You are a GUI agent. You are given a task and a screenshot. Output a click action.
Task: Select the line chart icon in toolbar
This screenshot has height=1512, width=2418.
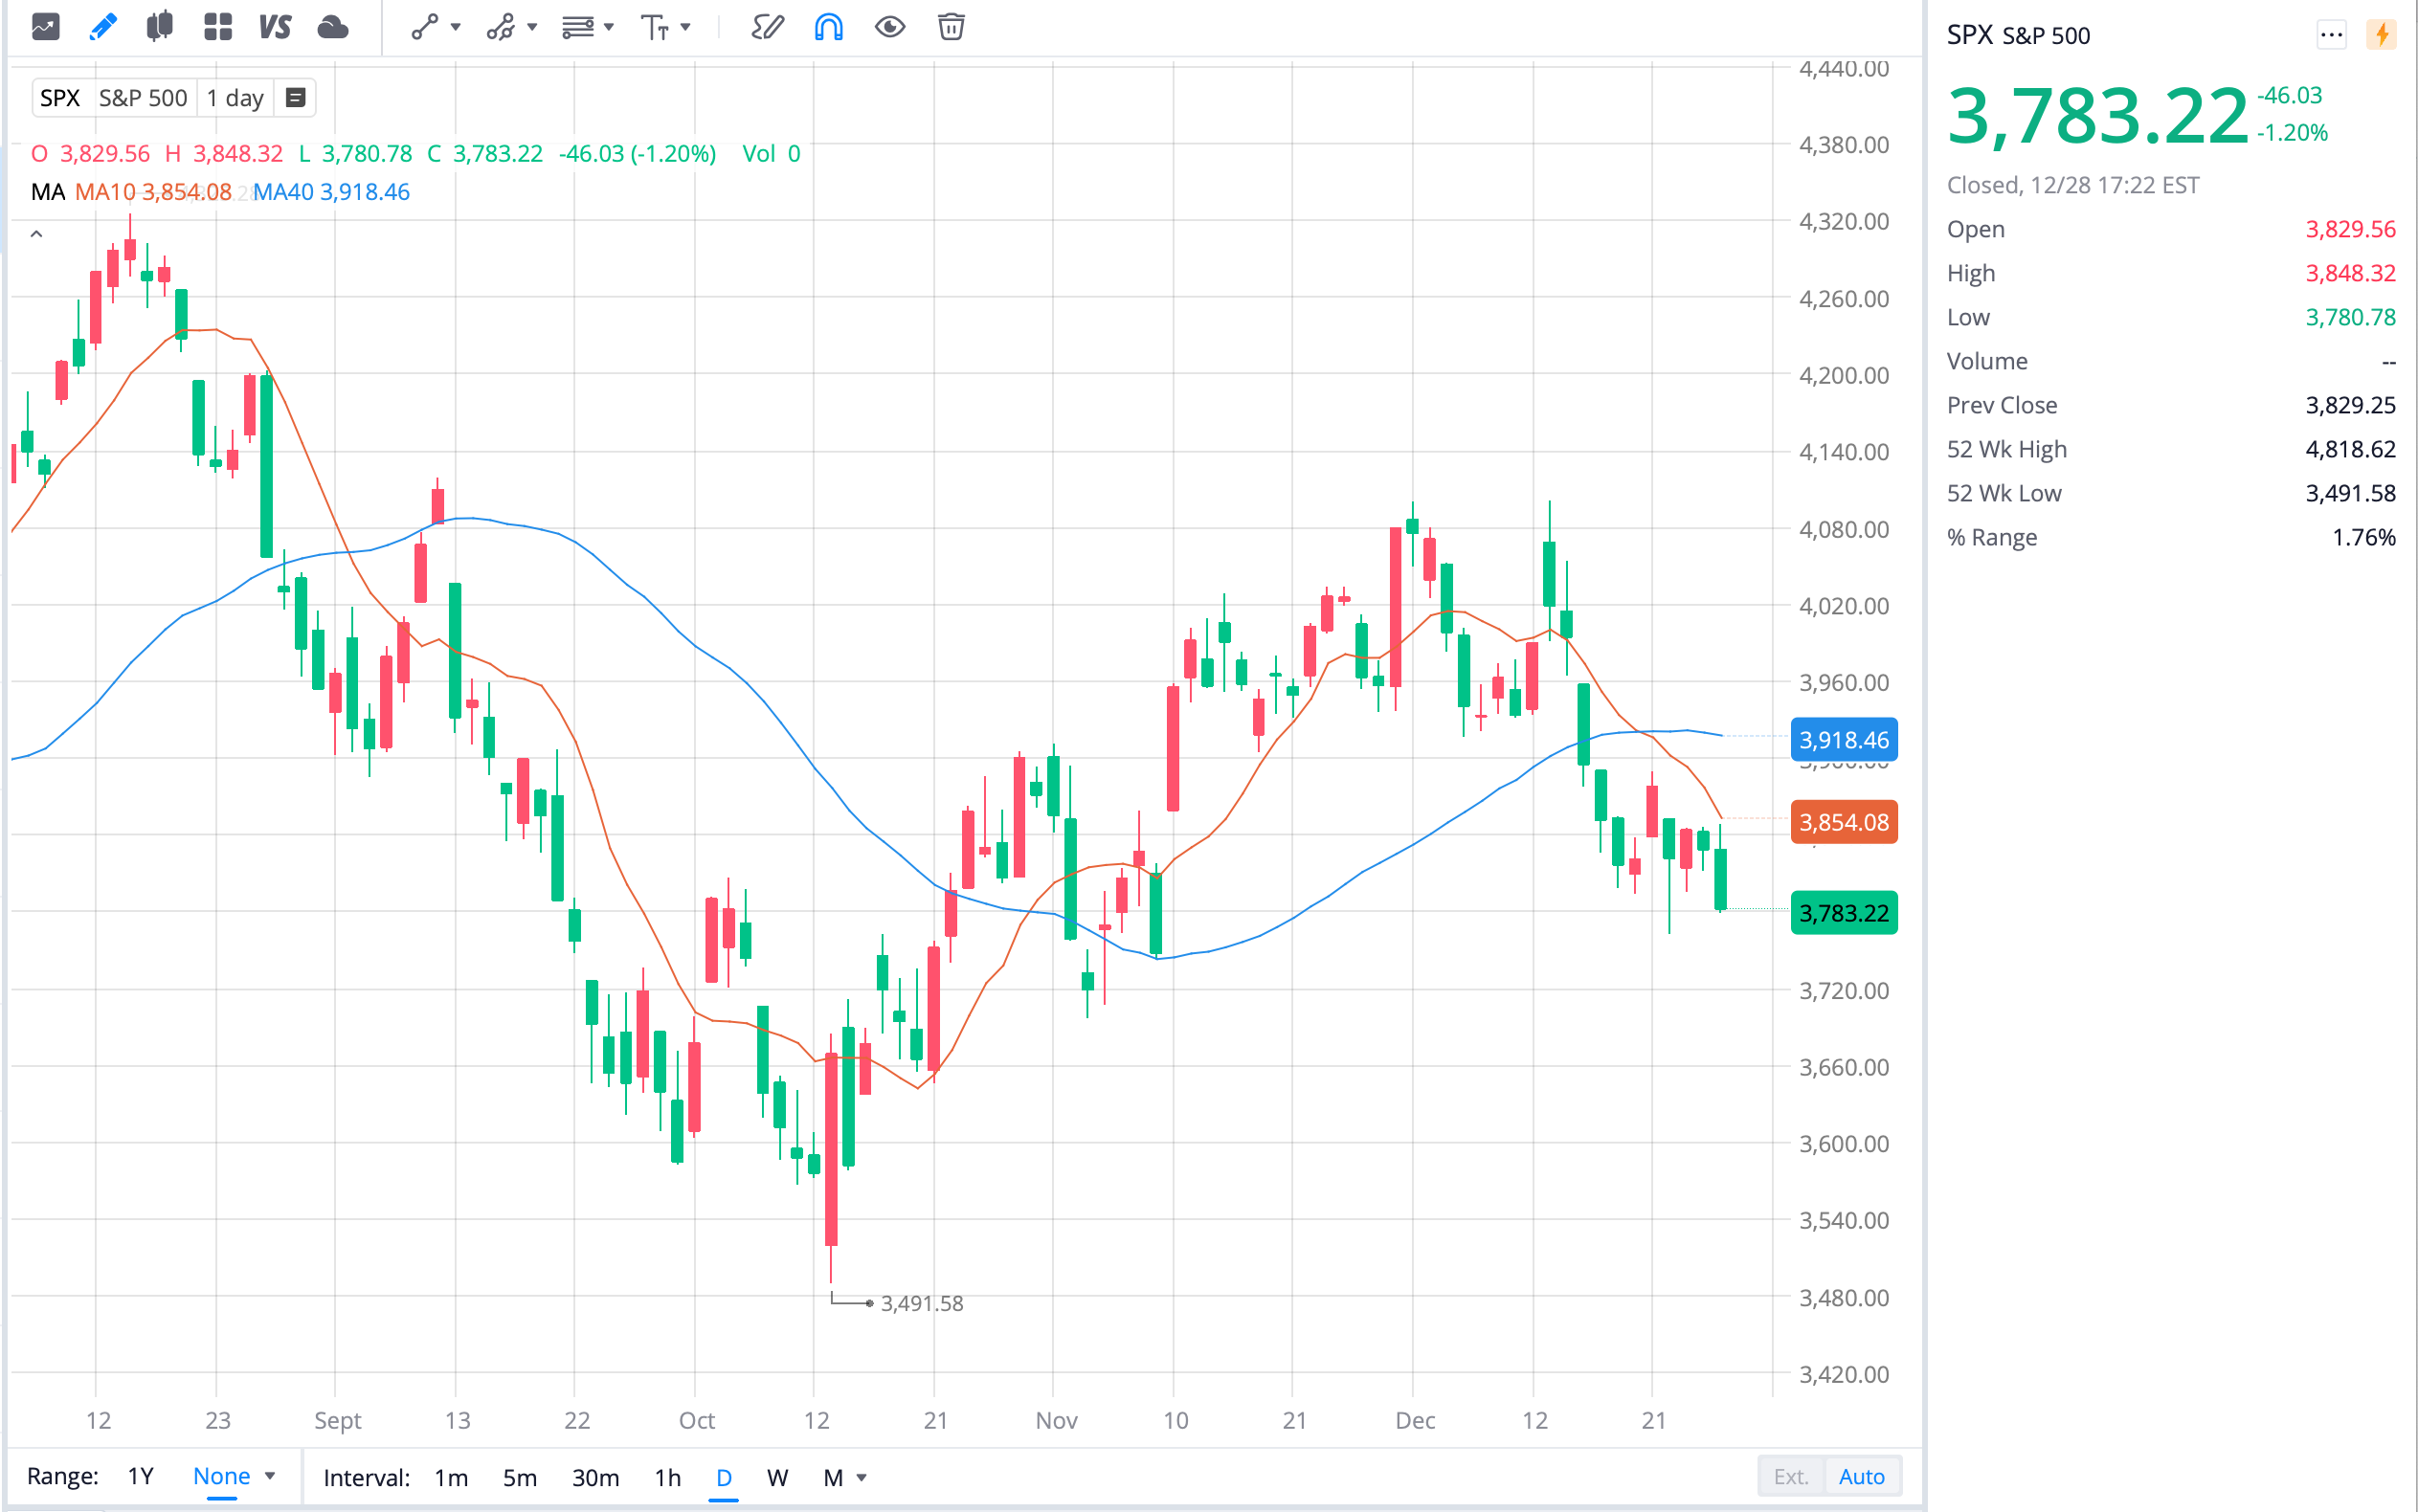[46, 27]
